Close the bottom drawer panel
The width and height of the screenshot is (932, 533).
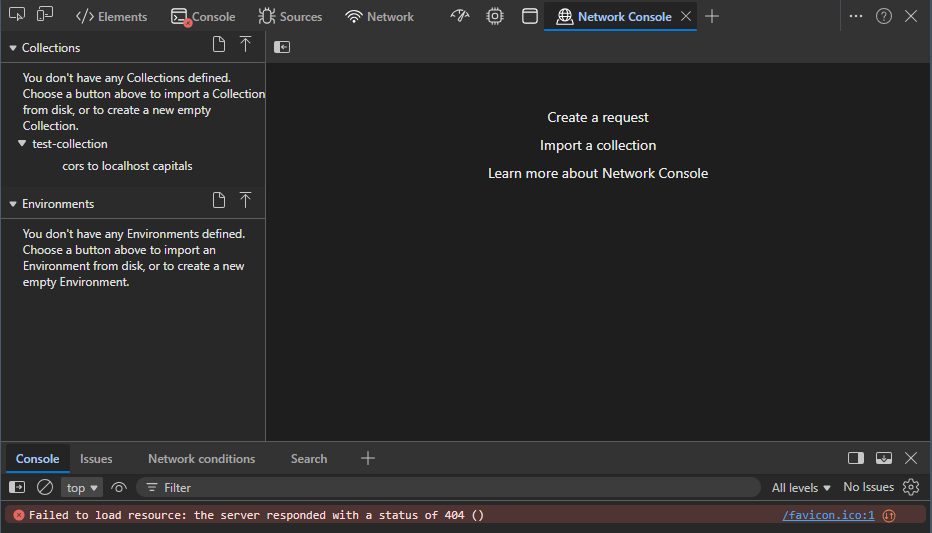(x=911, y=458)
